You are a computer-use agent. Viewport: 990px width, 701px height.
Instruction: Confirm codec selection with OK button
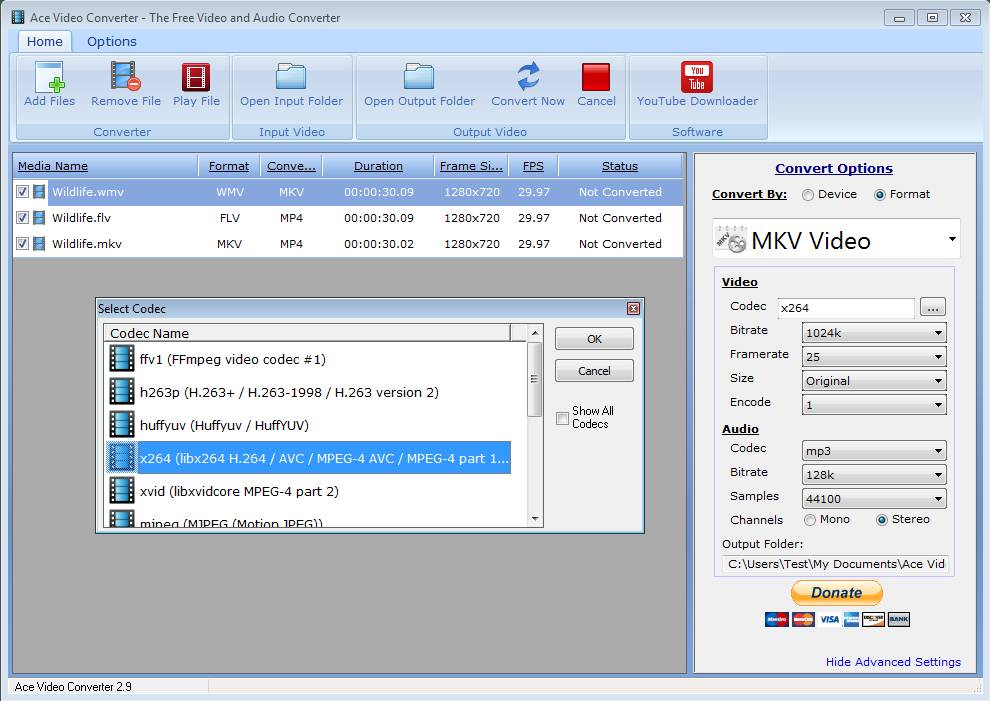tap(593, 338)
